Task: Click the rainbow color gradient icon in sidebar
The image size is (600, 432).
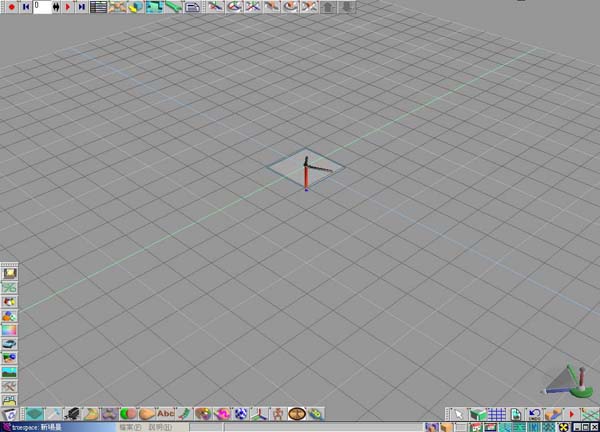Action: click(x=9, y=329)
